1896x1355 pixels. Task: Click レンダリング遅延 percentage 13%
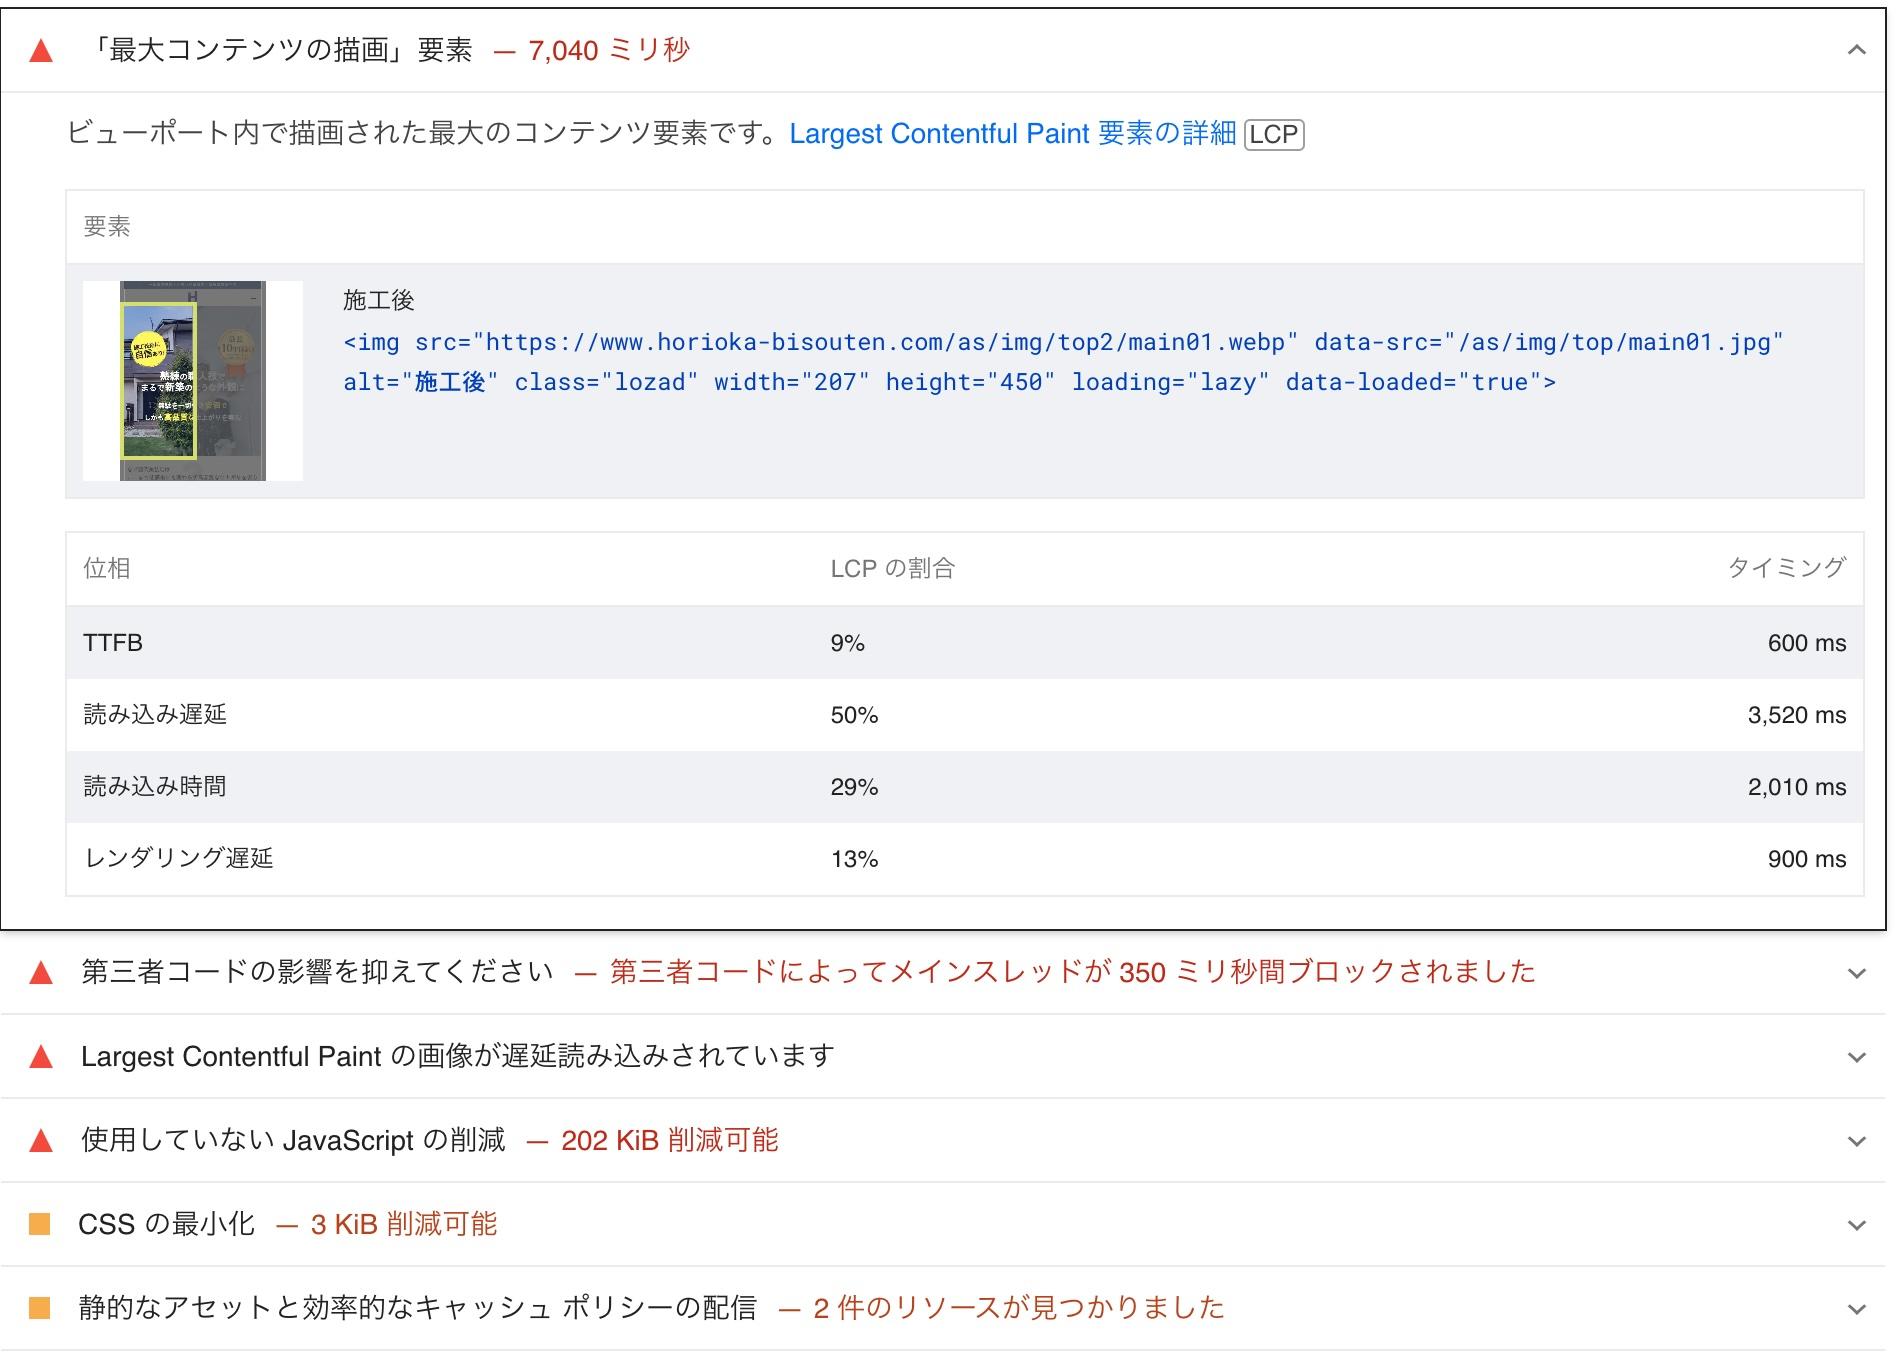[855, 859]
